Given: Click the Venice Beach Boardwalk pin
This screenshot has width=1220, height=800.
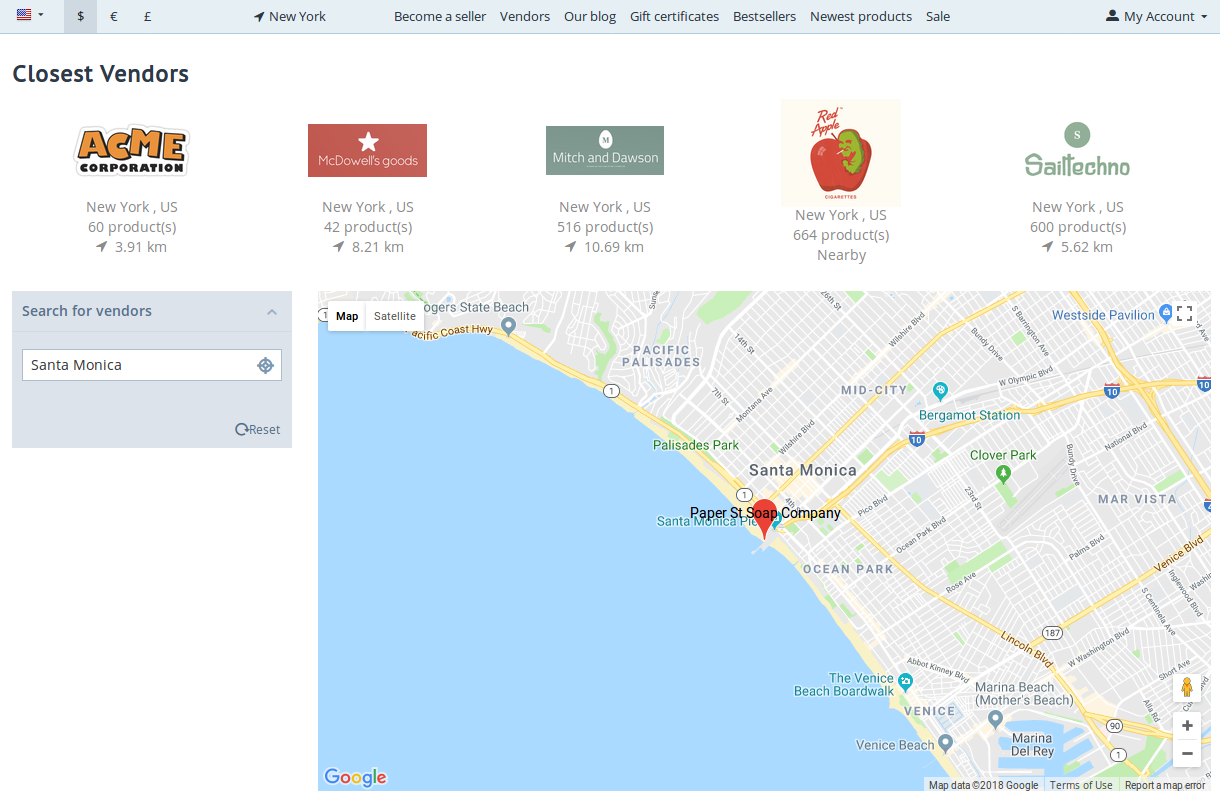Looking at the screenshot, I should pos(906,681).
